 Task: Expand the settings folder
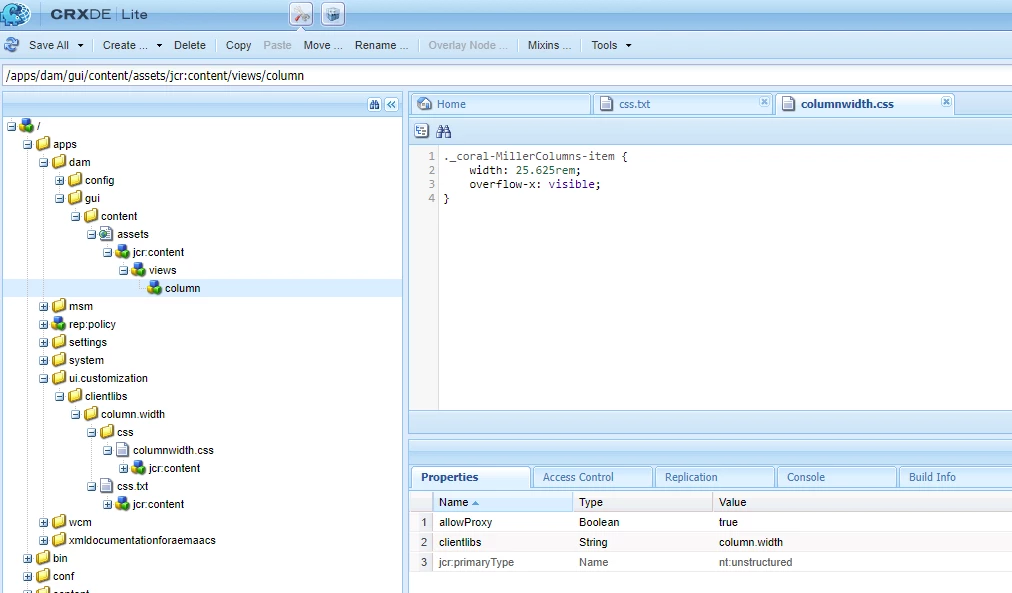(x=43, y=343)
